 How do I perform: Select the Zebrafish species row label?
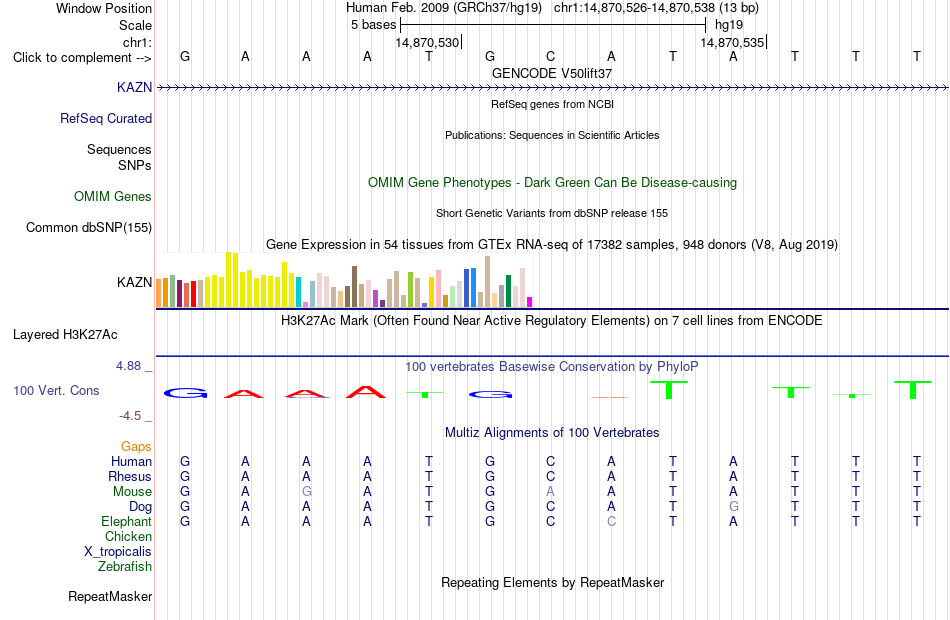point(125,566)
